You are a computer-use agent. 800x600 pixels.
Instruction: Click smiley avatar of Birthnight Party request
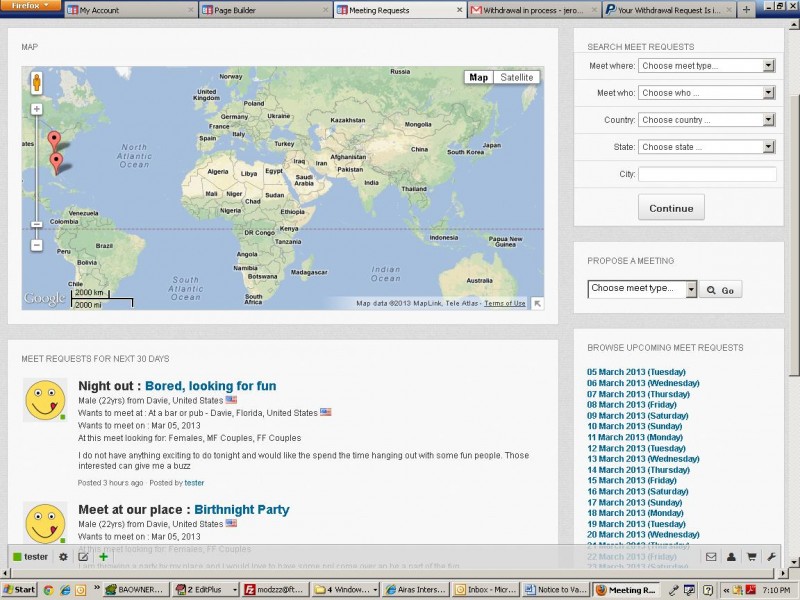(x=45, y=523)
